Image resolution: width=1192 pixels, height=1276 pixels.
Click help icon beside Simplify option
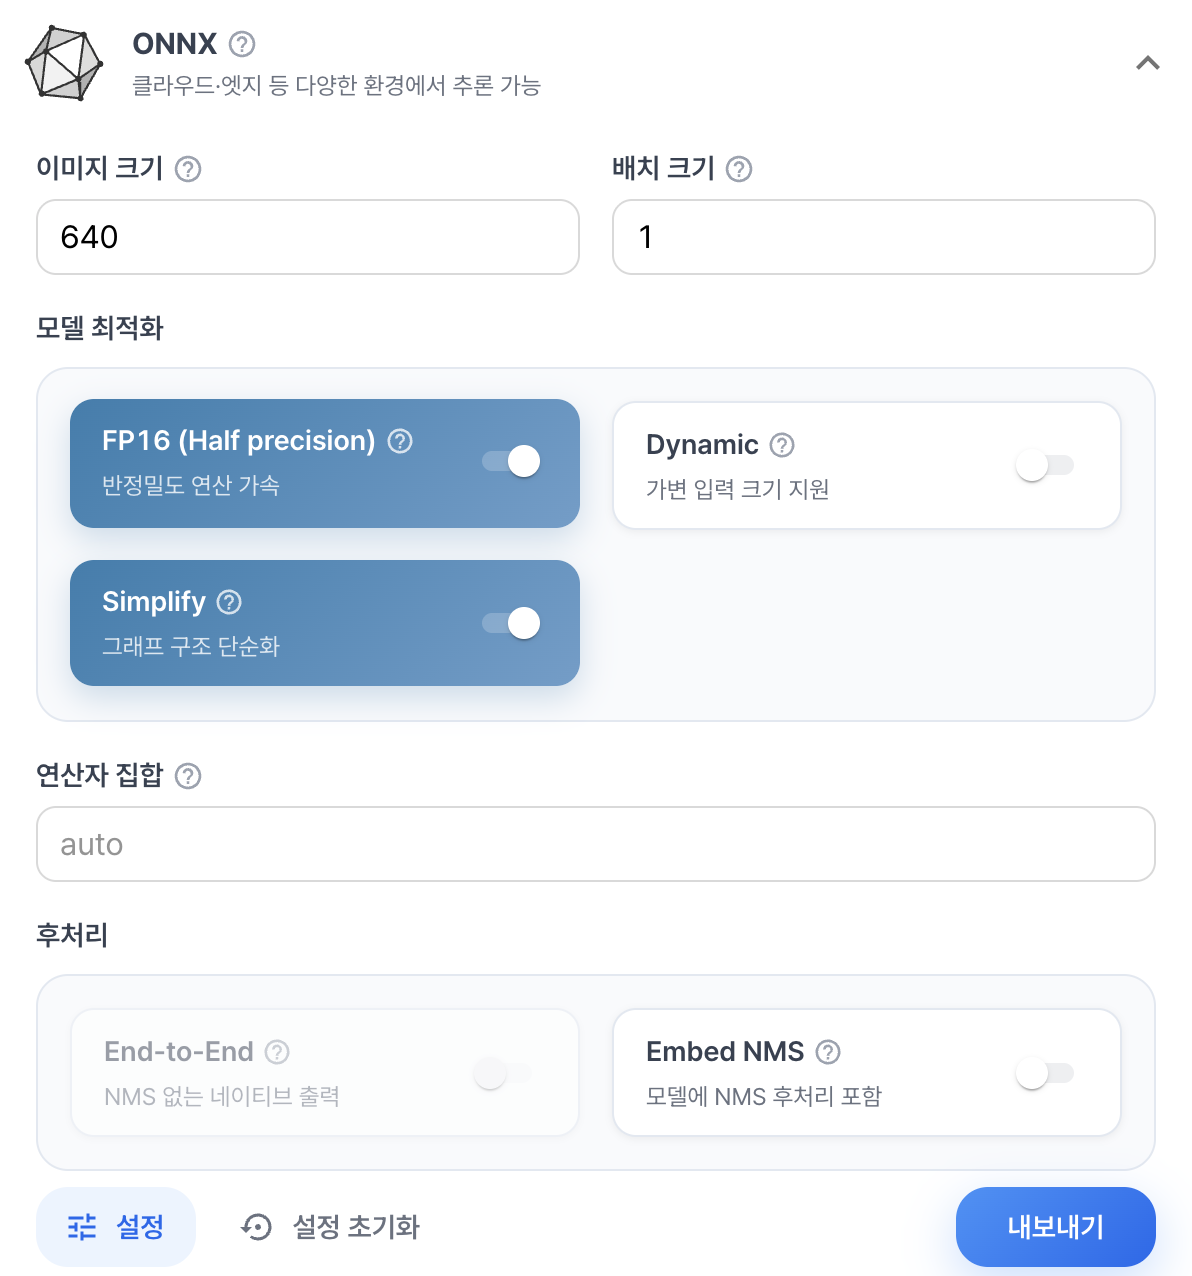(229, 602)
